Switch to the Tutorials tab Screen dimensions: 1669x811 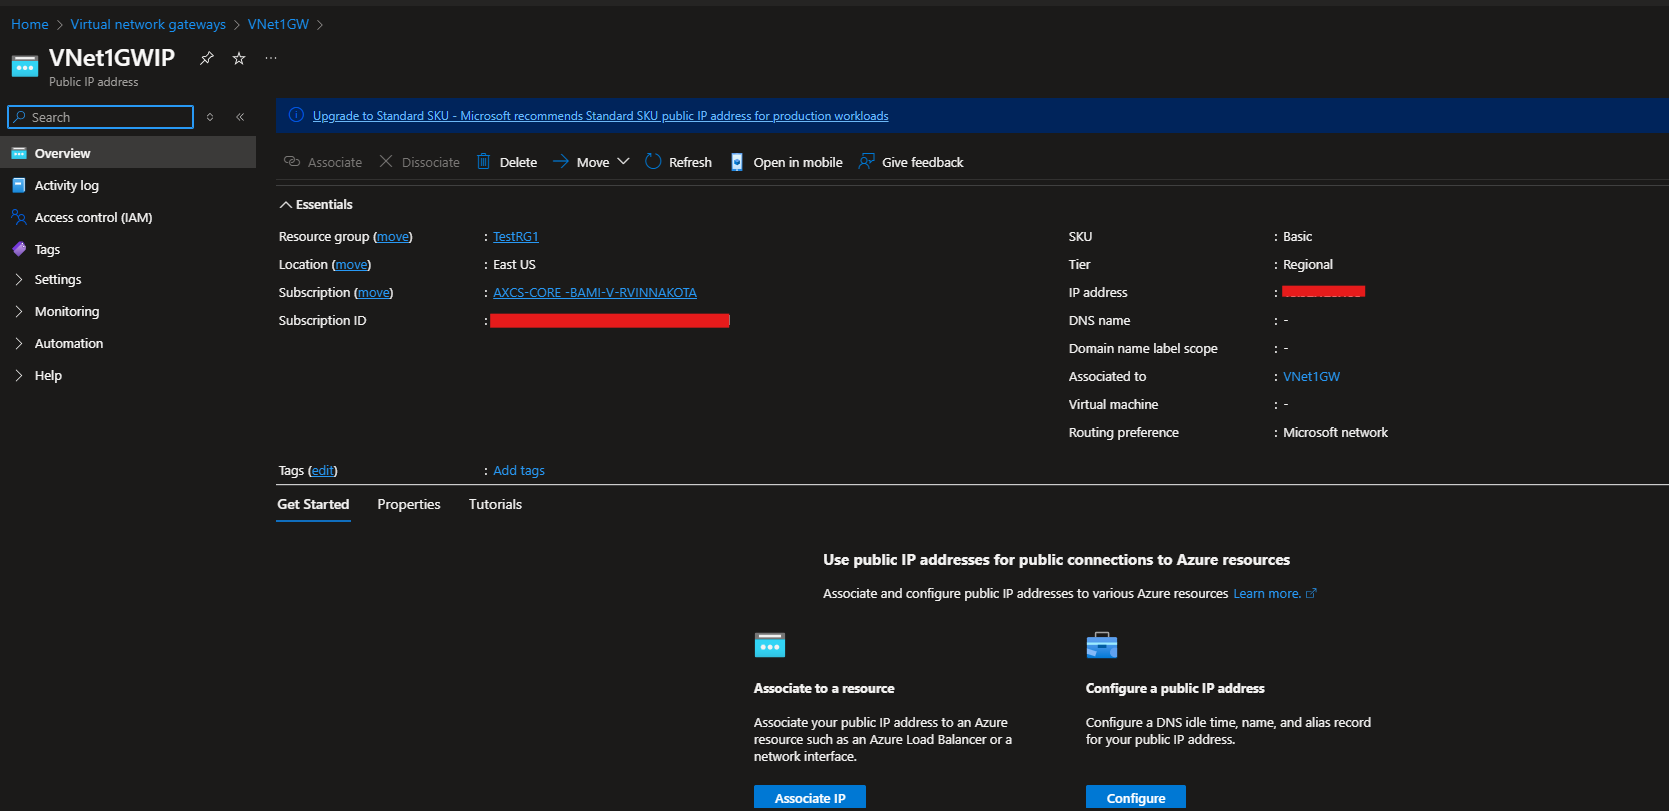point(495,504)
